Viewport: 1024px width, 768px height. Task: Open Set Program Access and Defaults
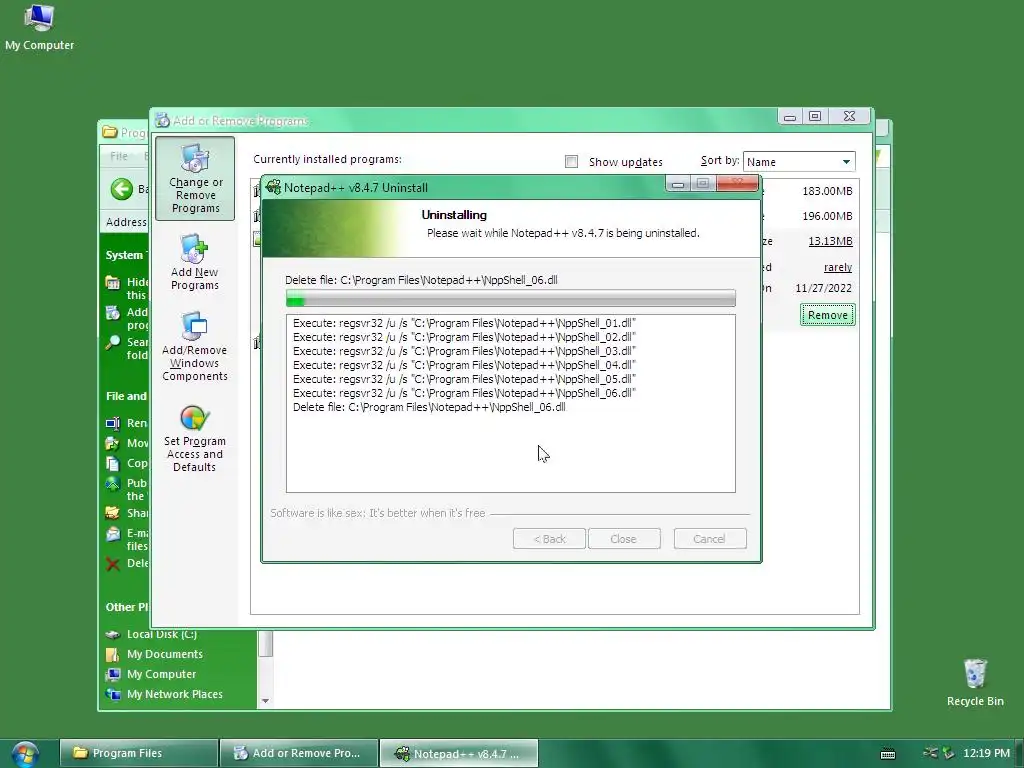195,438
